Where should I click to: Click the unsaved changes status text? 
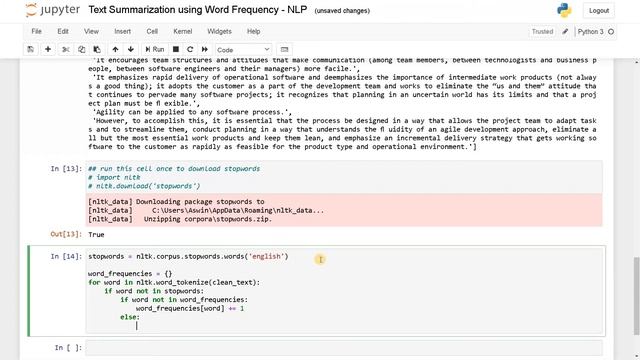[342, 11]
